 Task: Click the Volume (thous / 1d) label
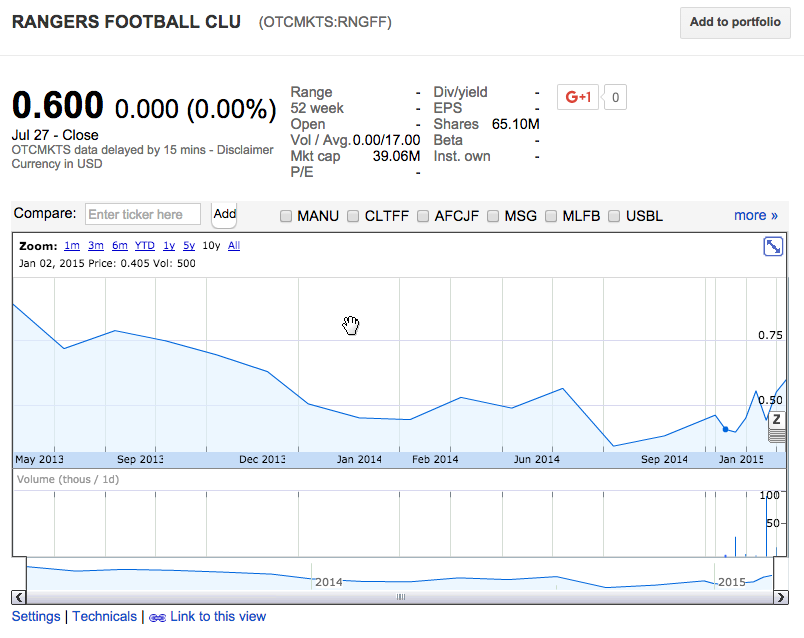68,480
